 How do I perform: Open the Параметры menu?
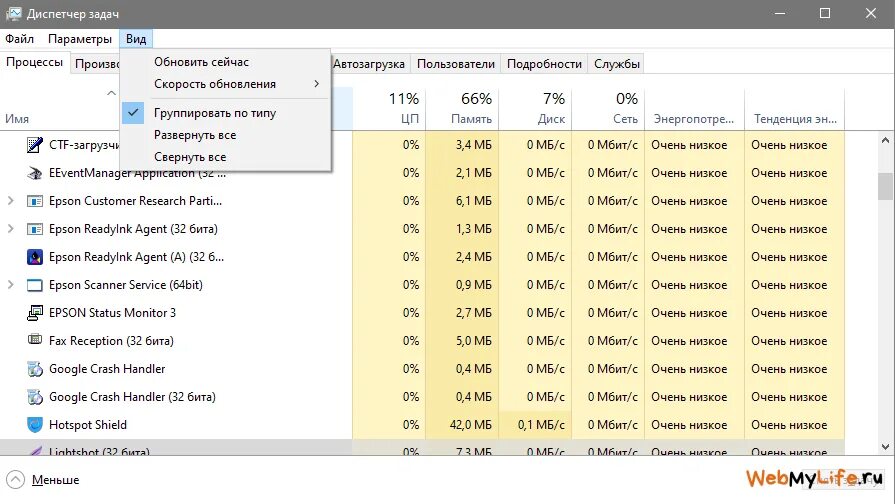tap(80, 39)
